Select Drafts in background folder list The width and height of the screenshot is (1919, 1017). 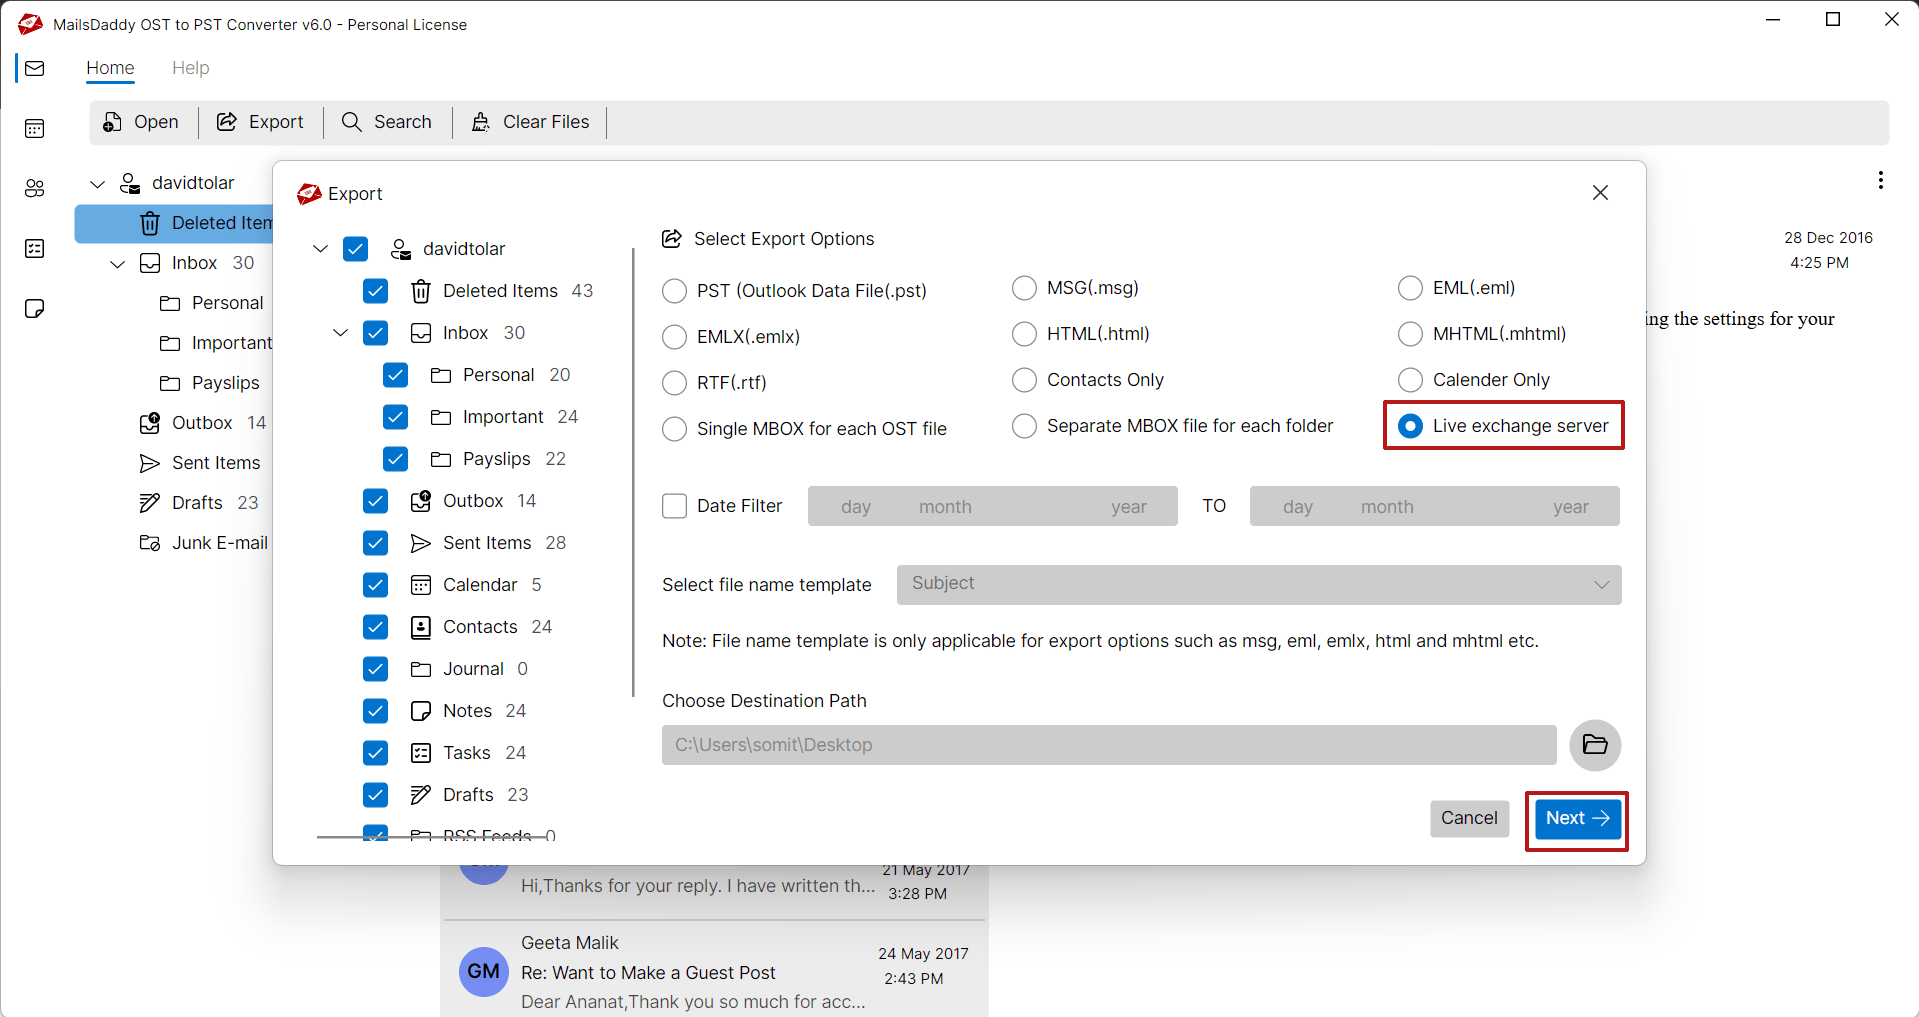pos(199,503)
